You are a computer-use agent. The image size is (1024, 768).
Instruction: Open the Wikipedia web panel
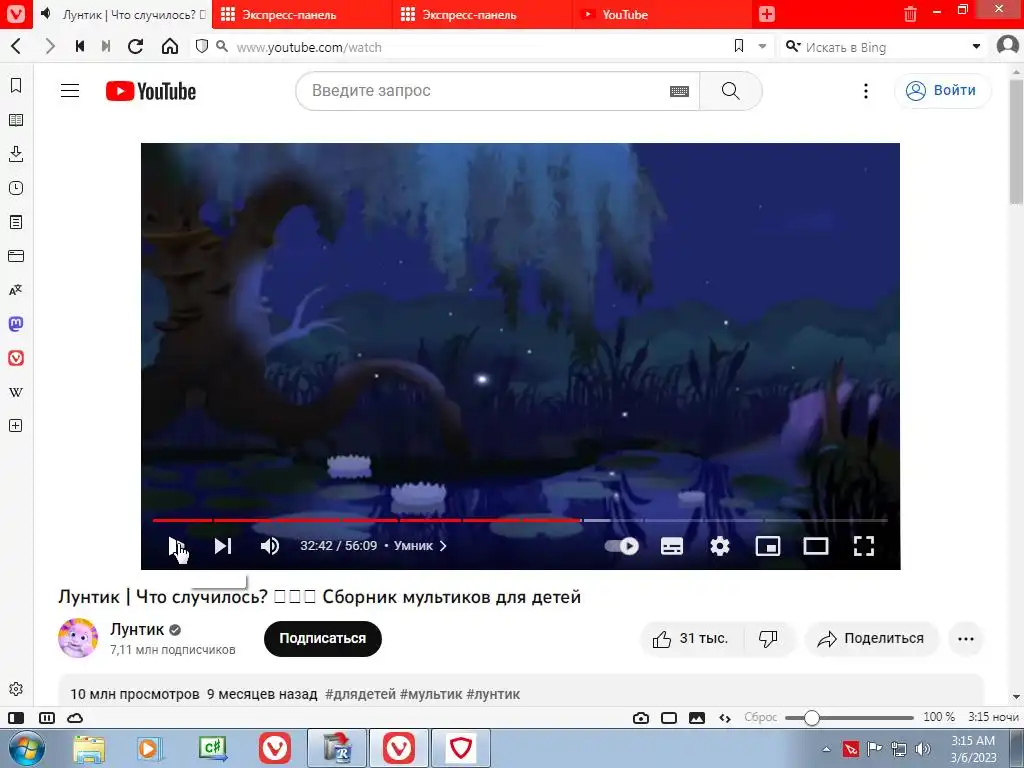[x=16, y=392]
